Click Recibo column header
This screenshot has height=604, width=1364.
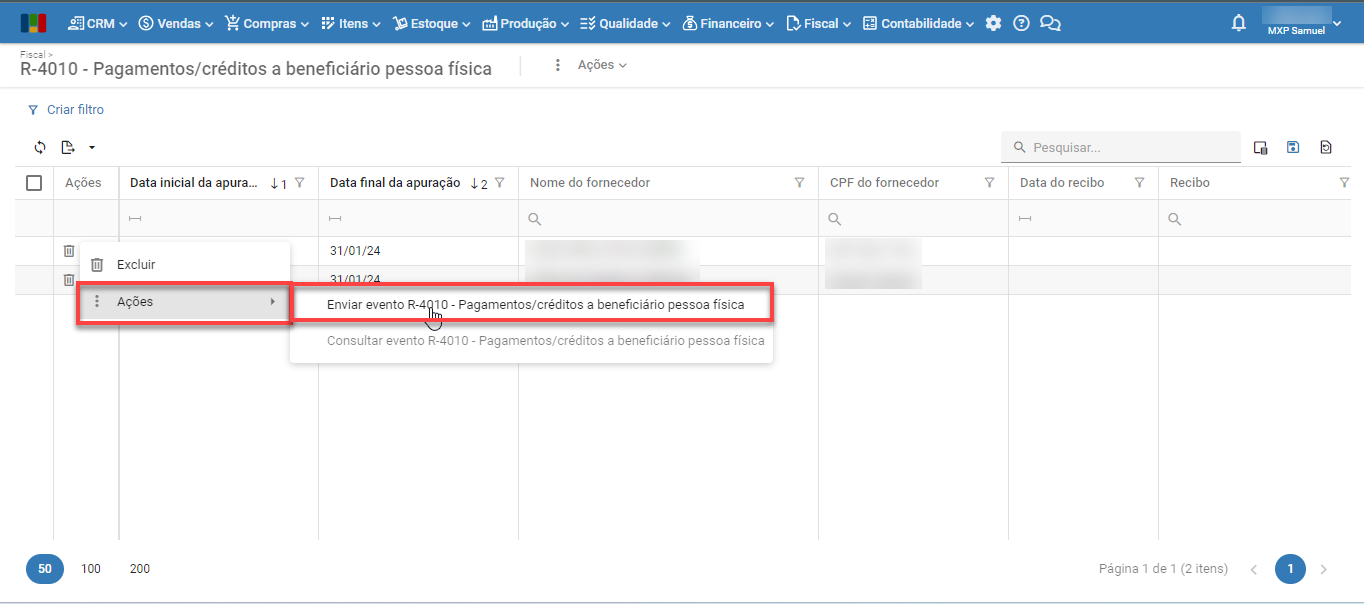1190,183
